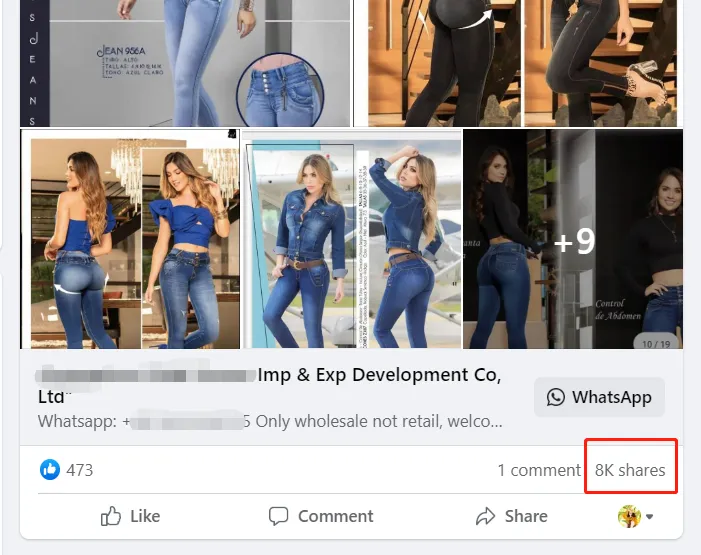
Task: Open the blue ruffled top photo
Action: tap(130, 240)
